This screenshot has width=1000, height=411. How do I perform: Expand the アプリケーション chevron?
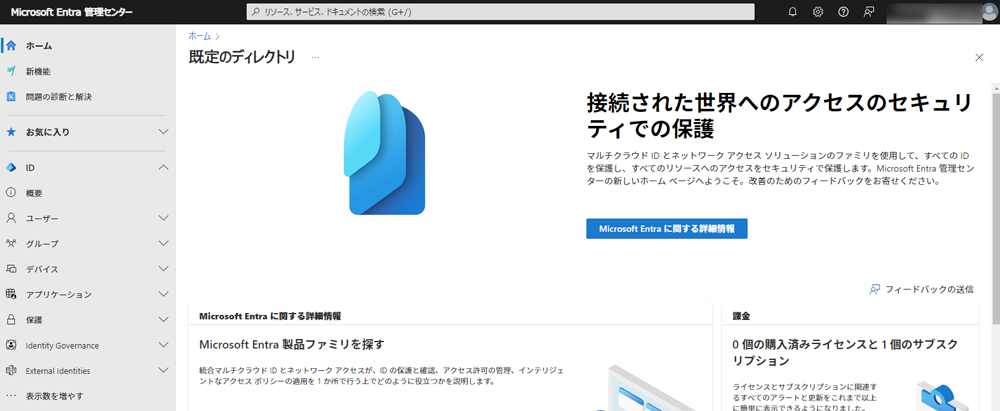(163, 294)
